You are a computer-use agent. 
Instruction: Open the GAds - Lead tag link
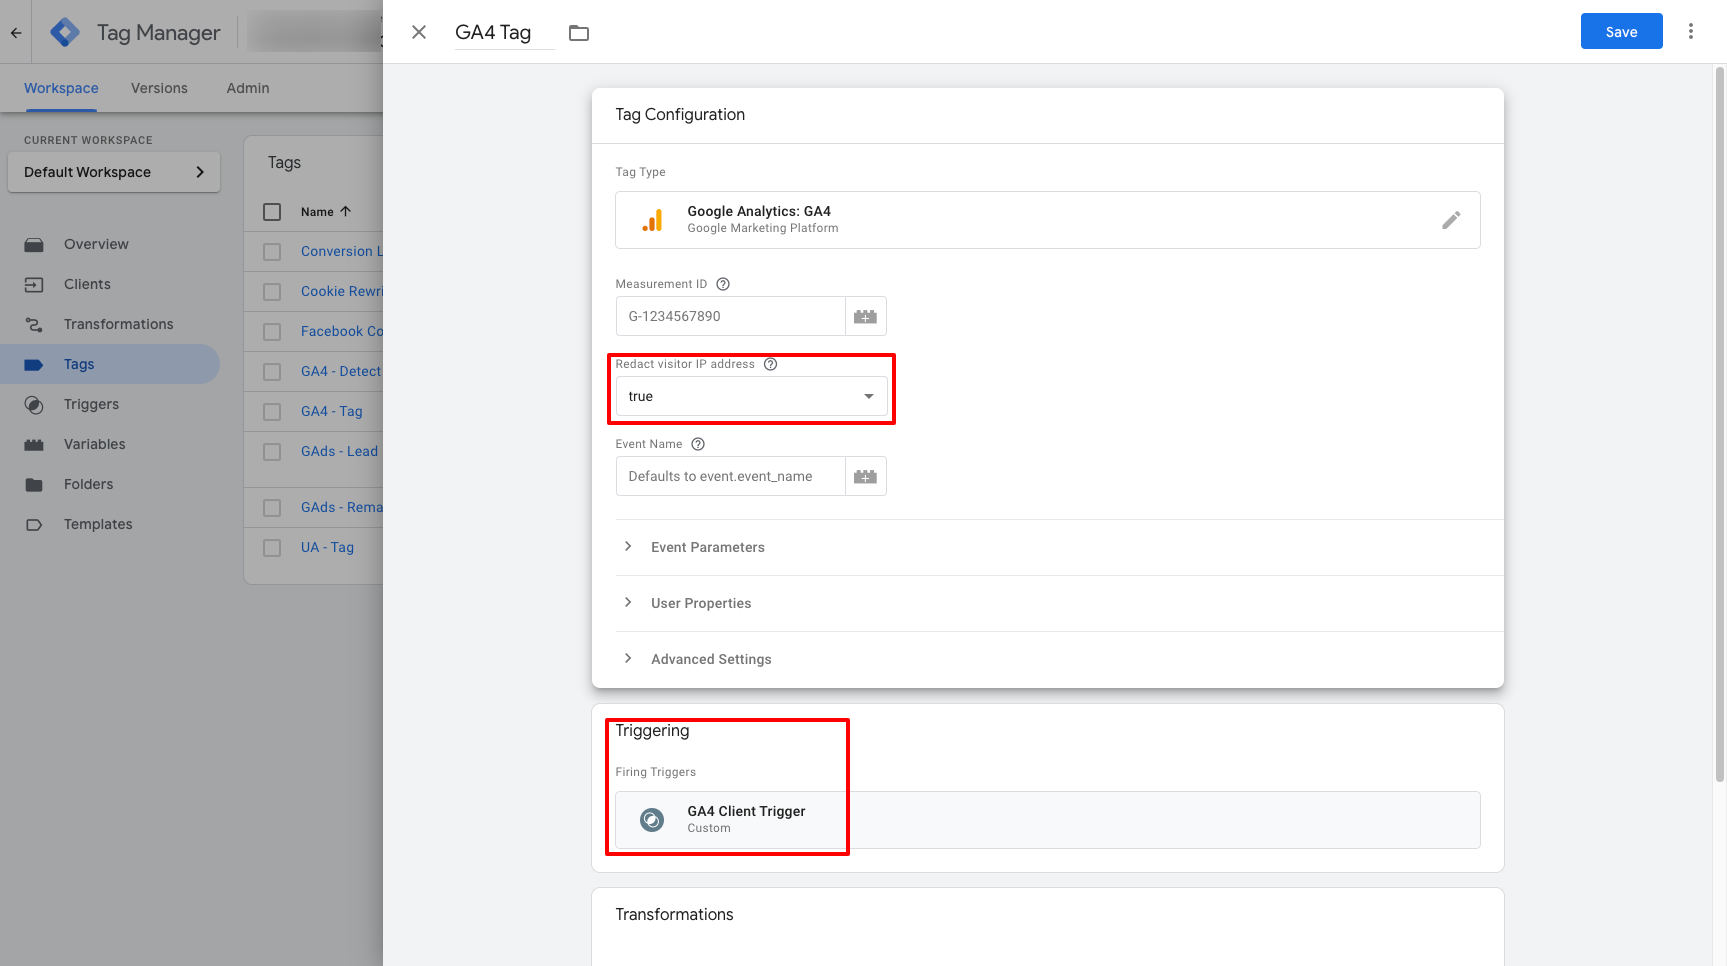click(338, 451)
